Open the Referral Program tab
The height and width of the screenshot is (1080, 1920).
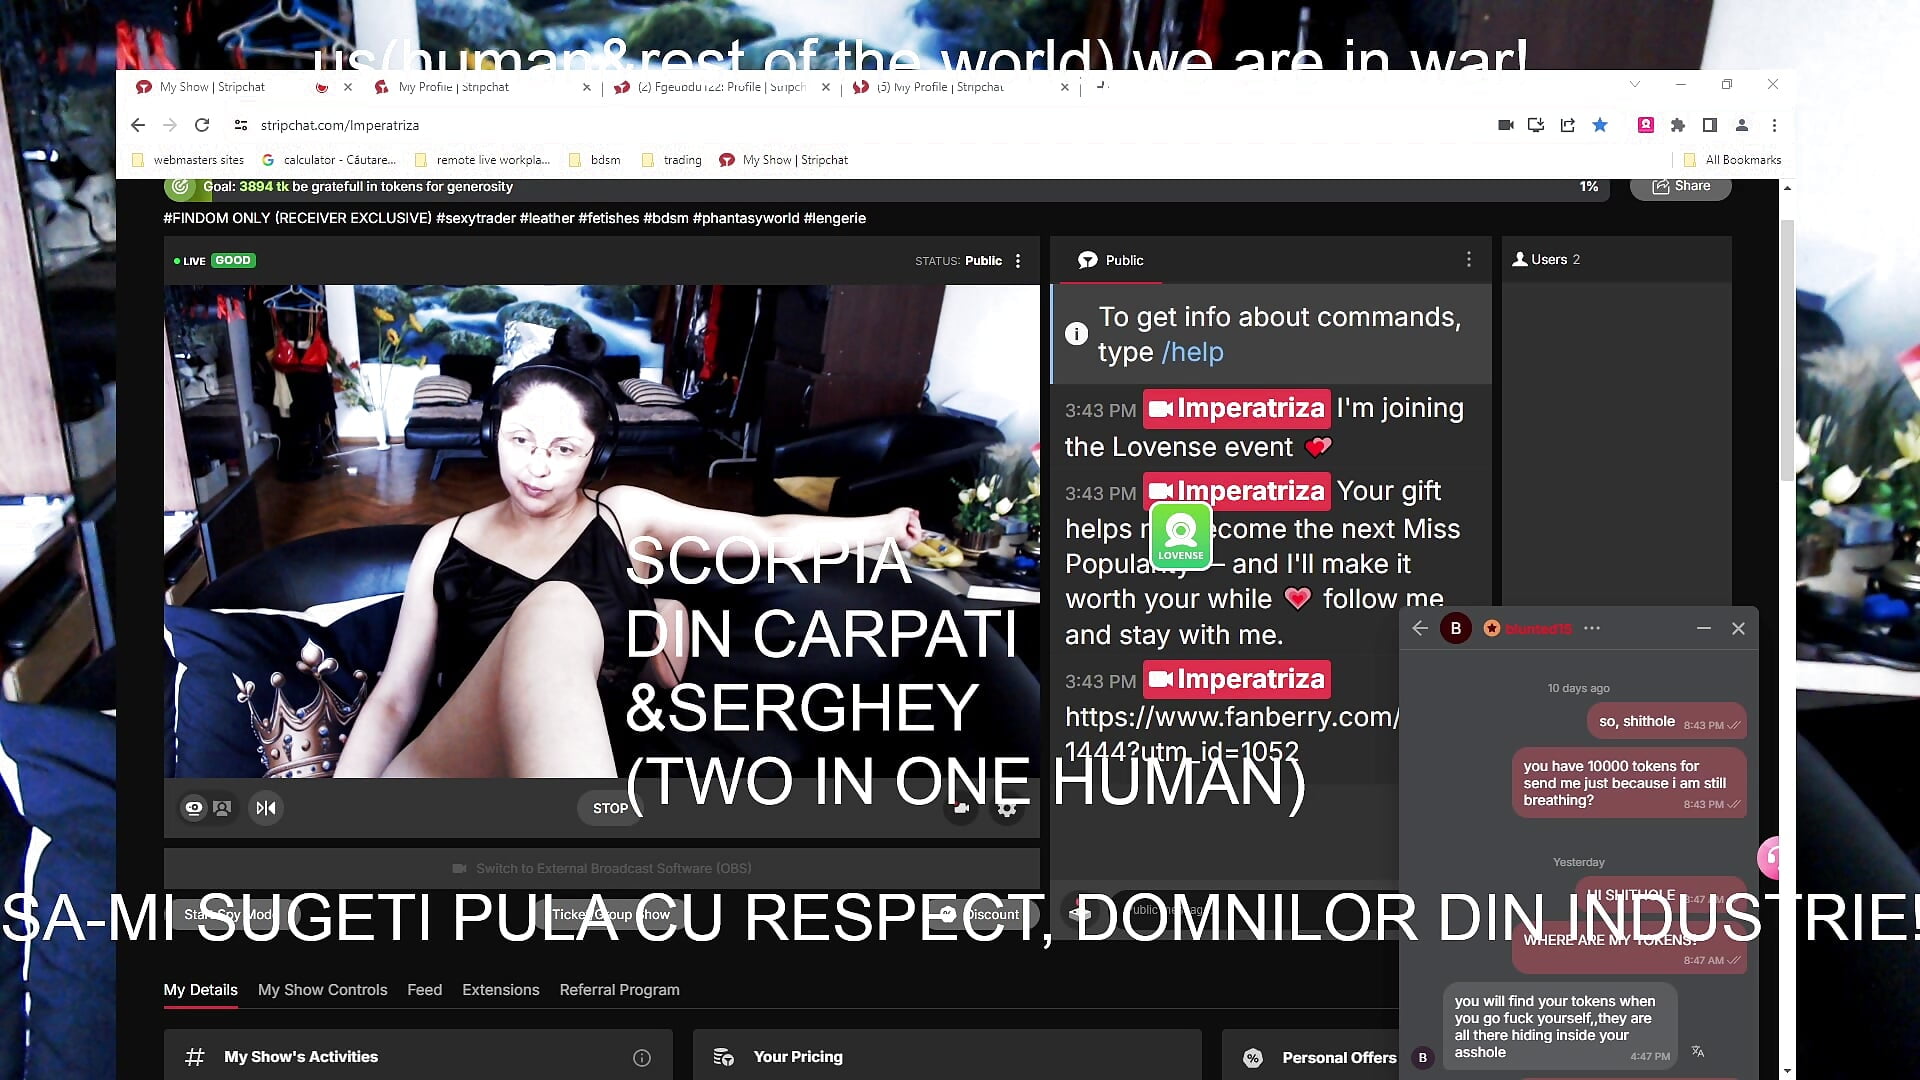[x=619, y=990]
